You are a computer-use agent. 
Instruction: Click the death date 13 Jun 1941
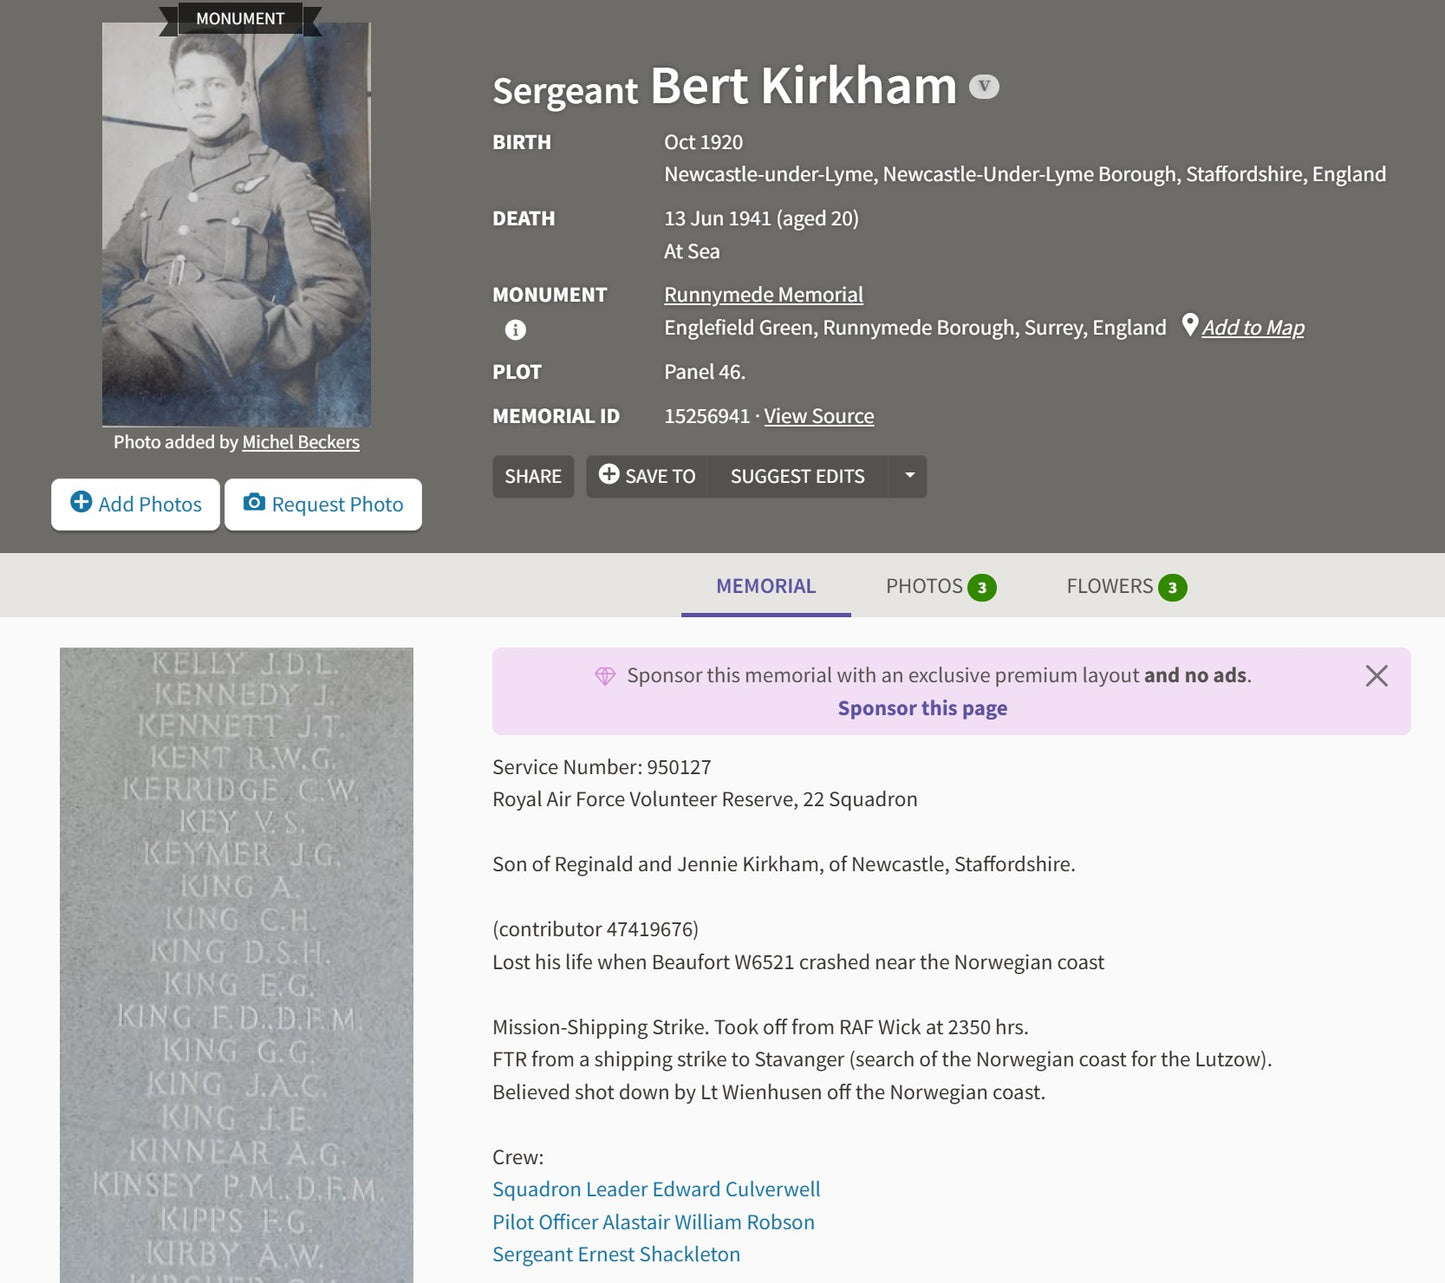point(718,218)
